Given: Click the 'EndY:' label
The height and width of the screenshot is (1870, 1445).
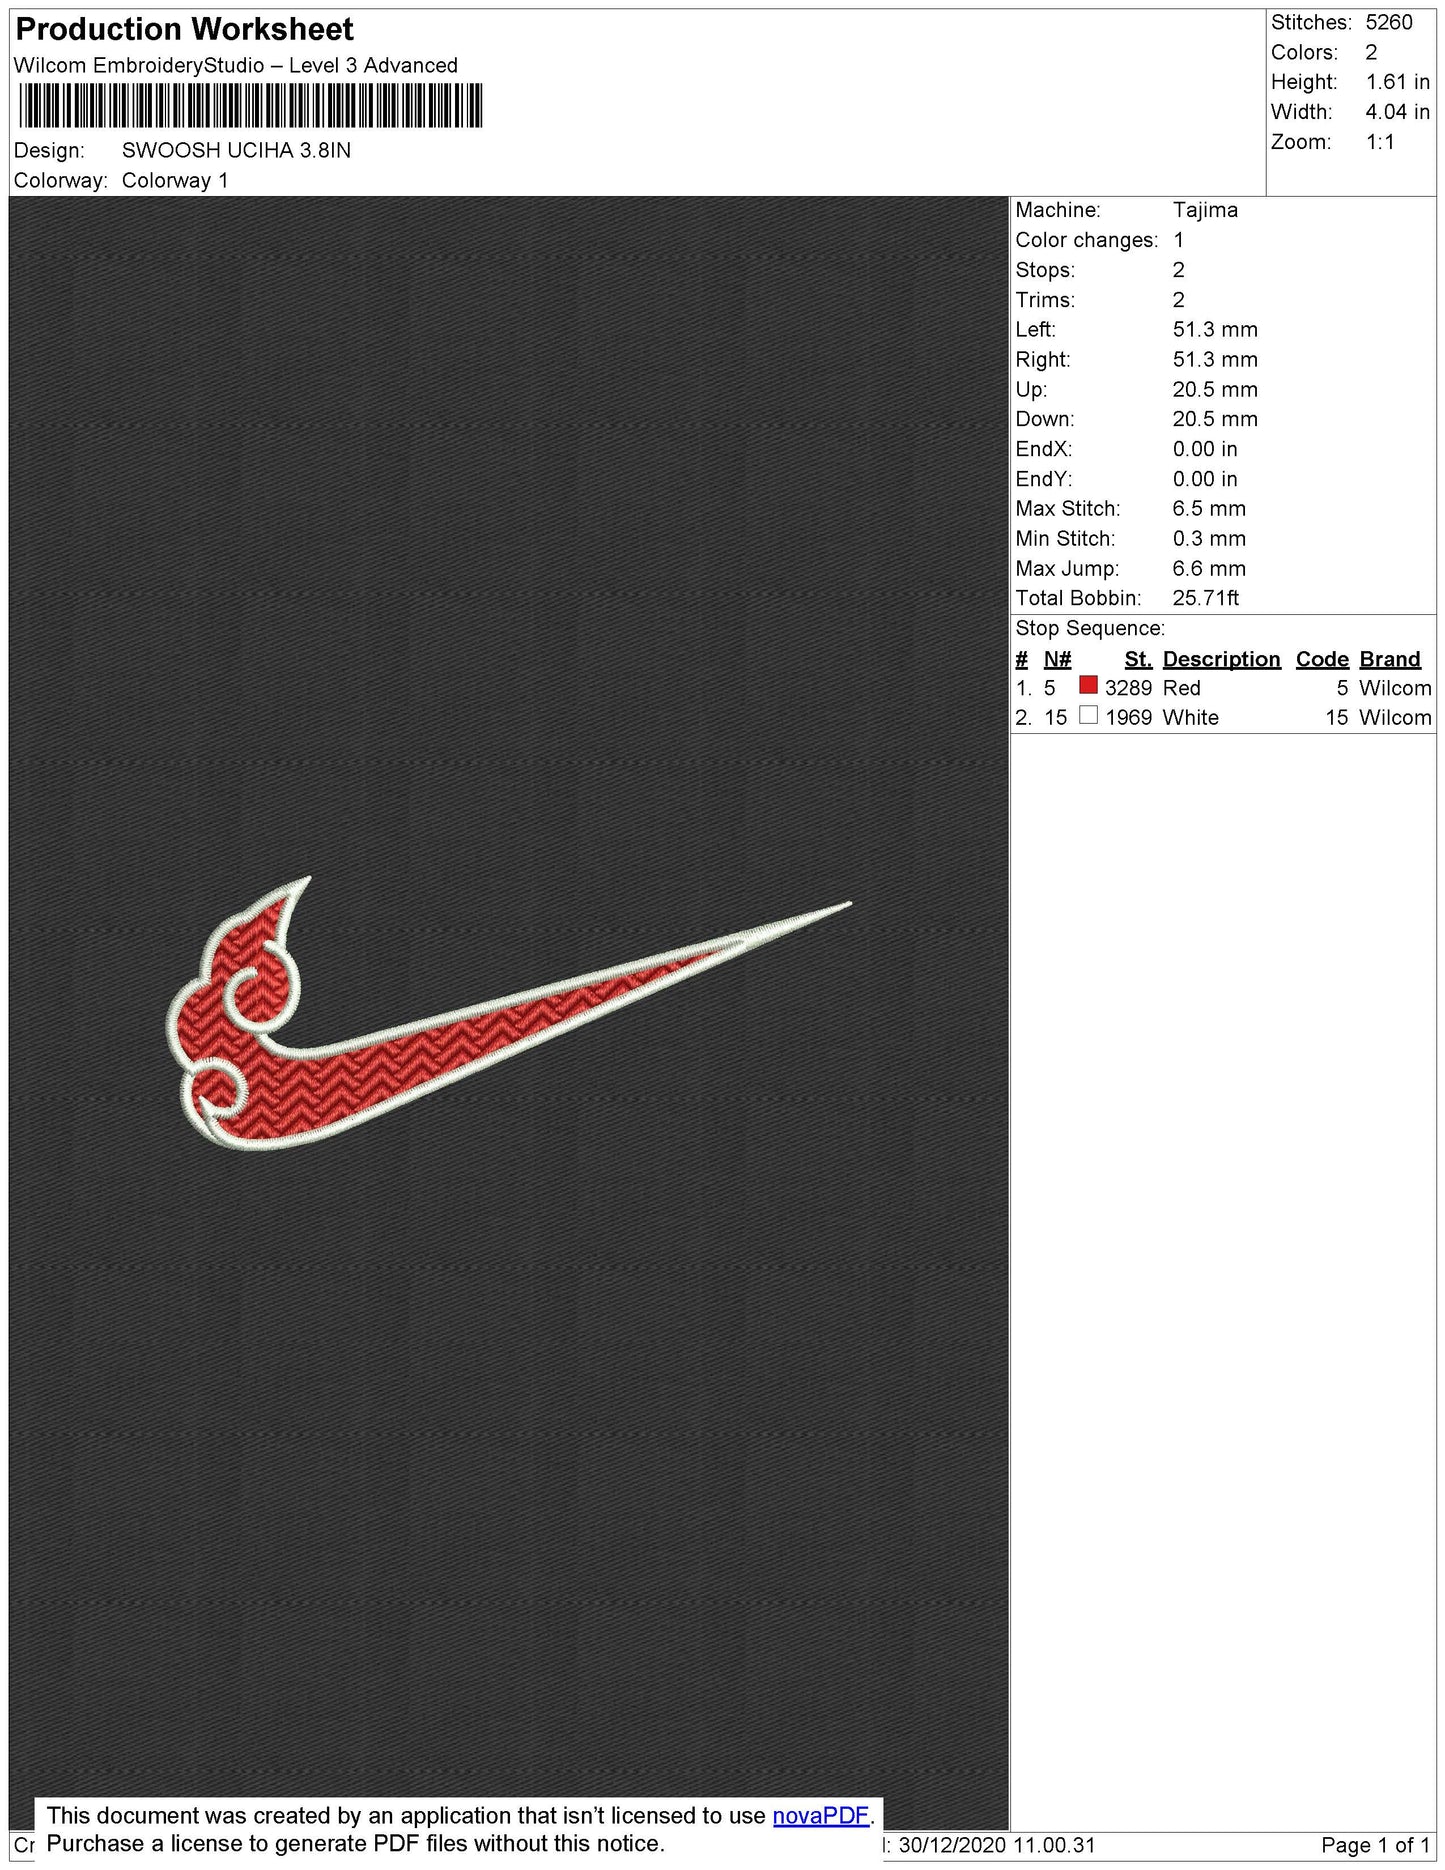Looking at the screenshot, I should coord(1043,479).
